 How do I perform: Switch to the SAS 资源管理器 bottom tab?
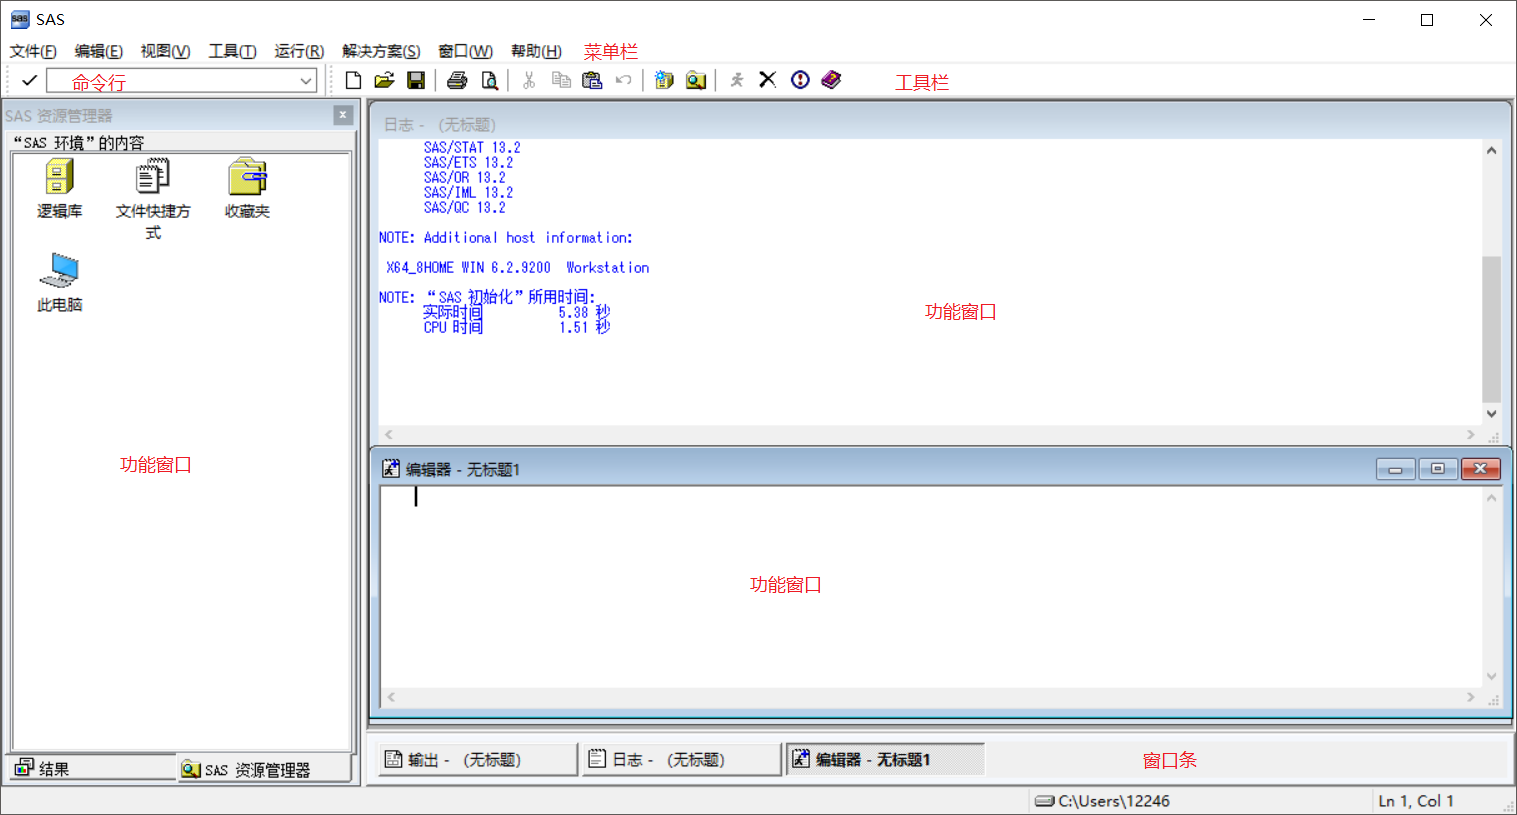pos(264,769)
